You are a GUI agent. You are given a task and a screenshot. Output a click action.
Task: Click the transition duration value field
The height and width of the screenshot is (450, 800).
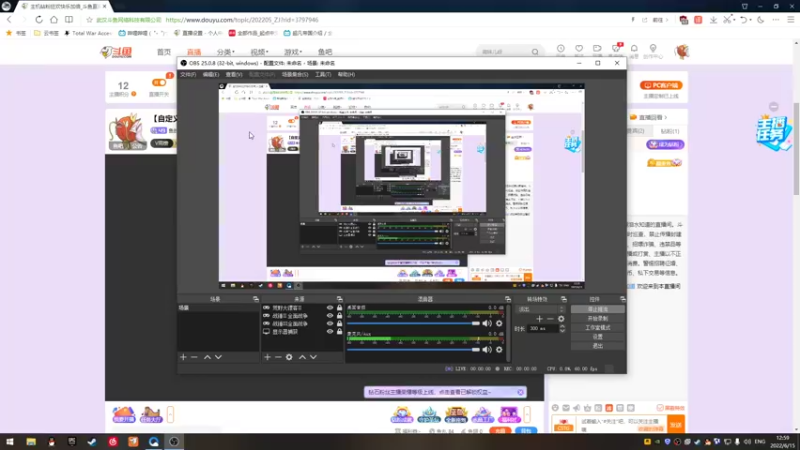coord(543,329)
